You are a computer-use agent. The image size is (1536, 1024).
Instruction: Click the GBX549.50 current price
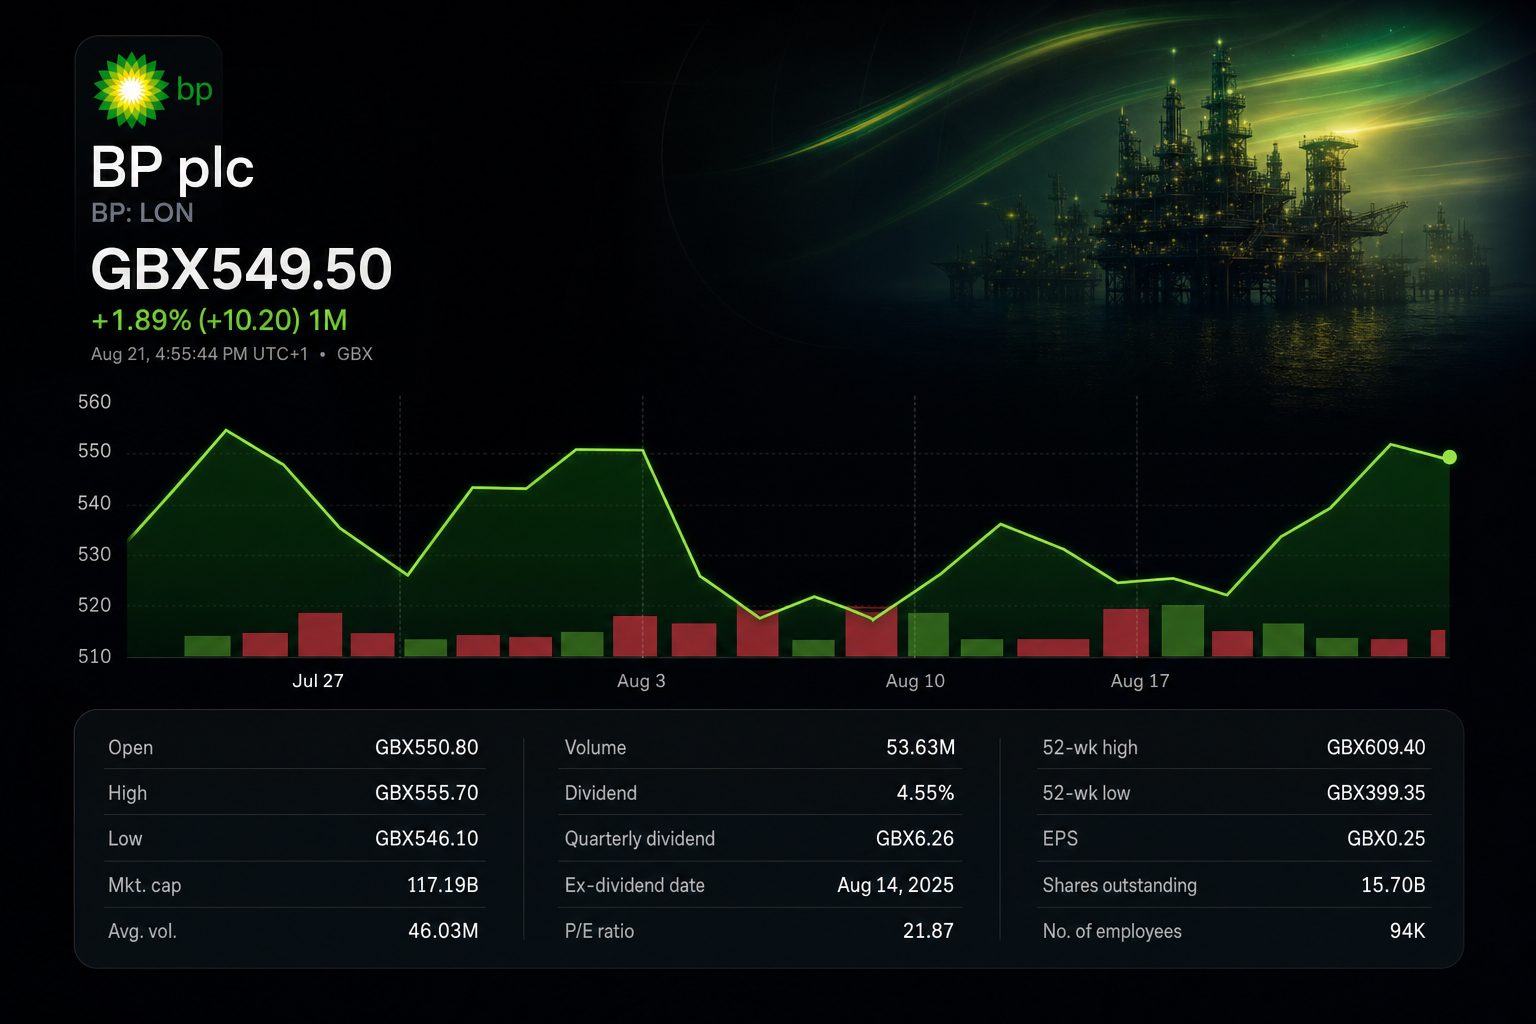[x=241, y=269]
